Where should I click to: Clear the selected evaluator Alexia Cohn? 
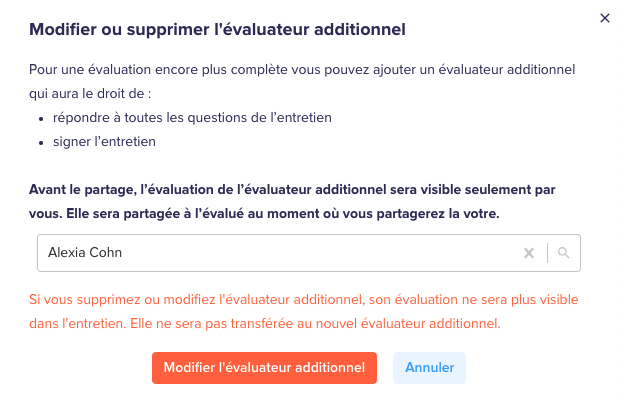point(529,253)
